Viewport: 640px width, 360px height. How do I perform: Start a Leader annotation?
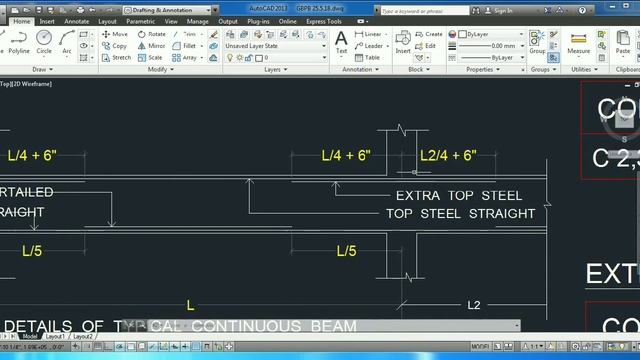click(x=369, y=46)
